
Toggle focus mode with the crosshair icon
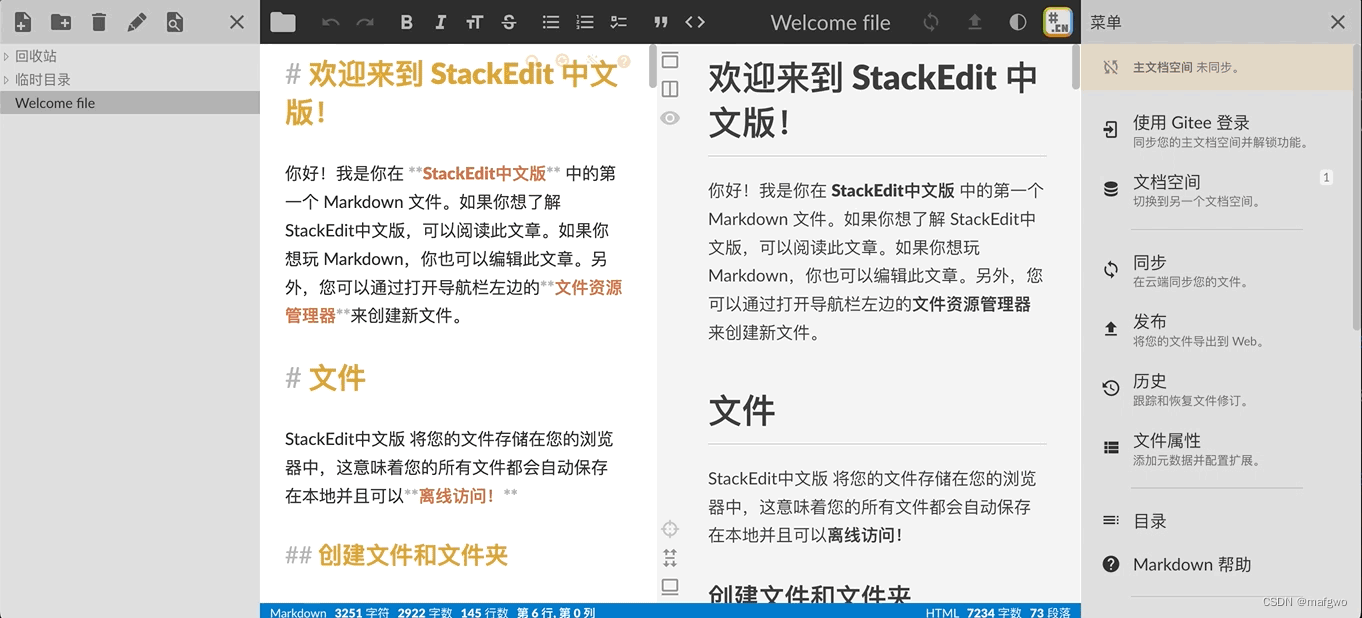click(x=670, y=529)
